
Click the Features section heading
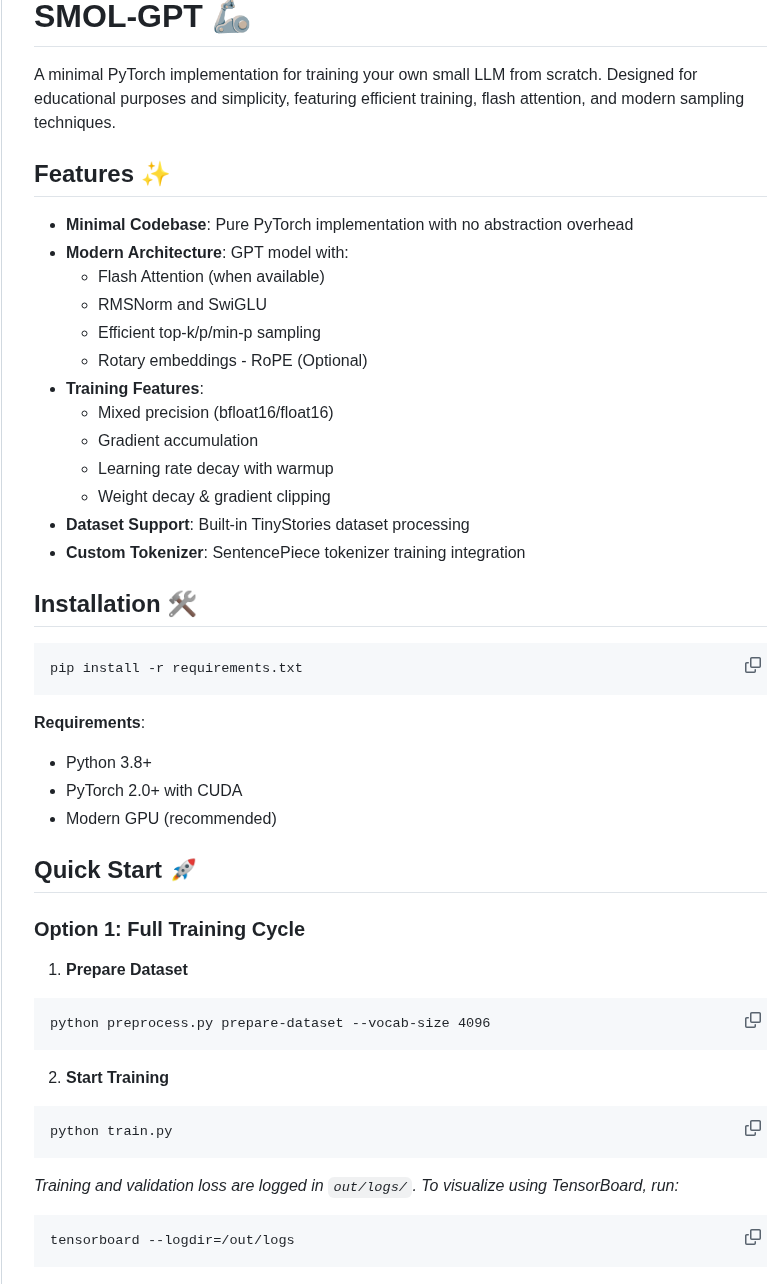click(x=84, y=174)
